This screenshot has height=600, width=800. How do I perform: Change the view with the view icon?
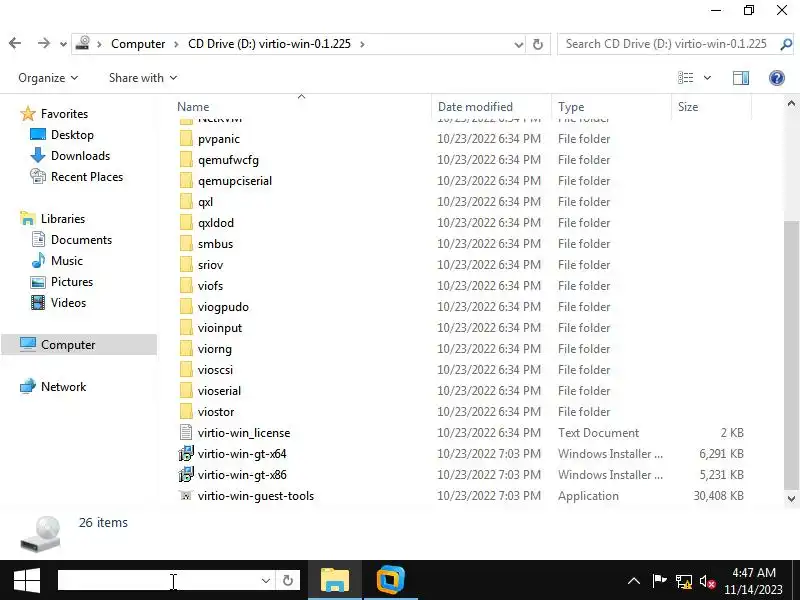685,78
